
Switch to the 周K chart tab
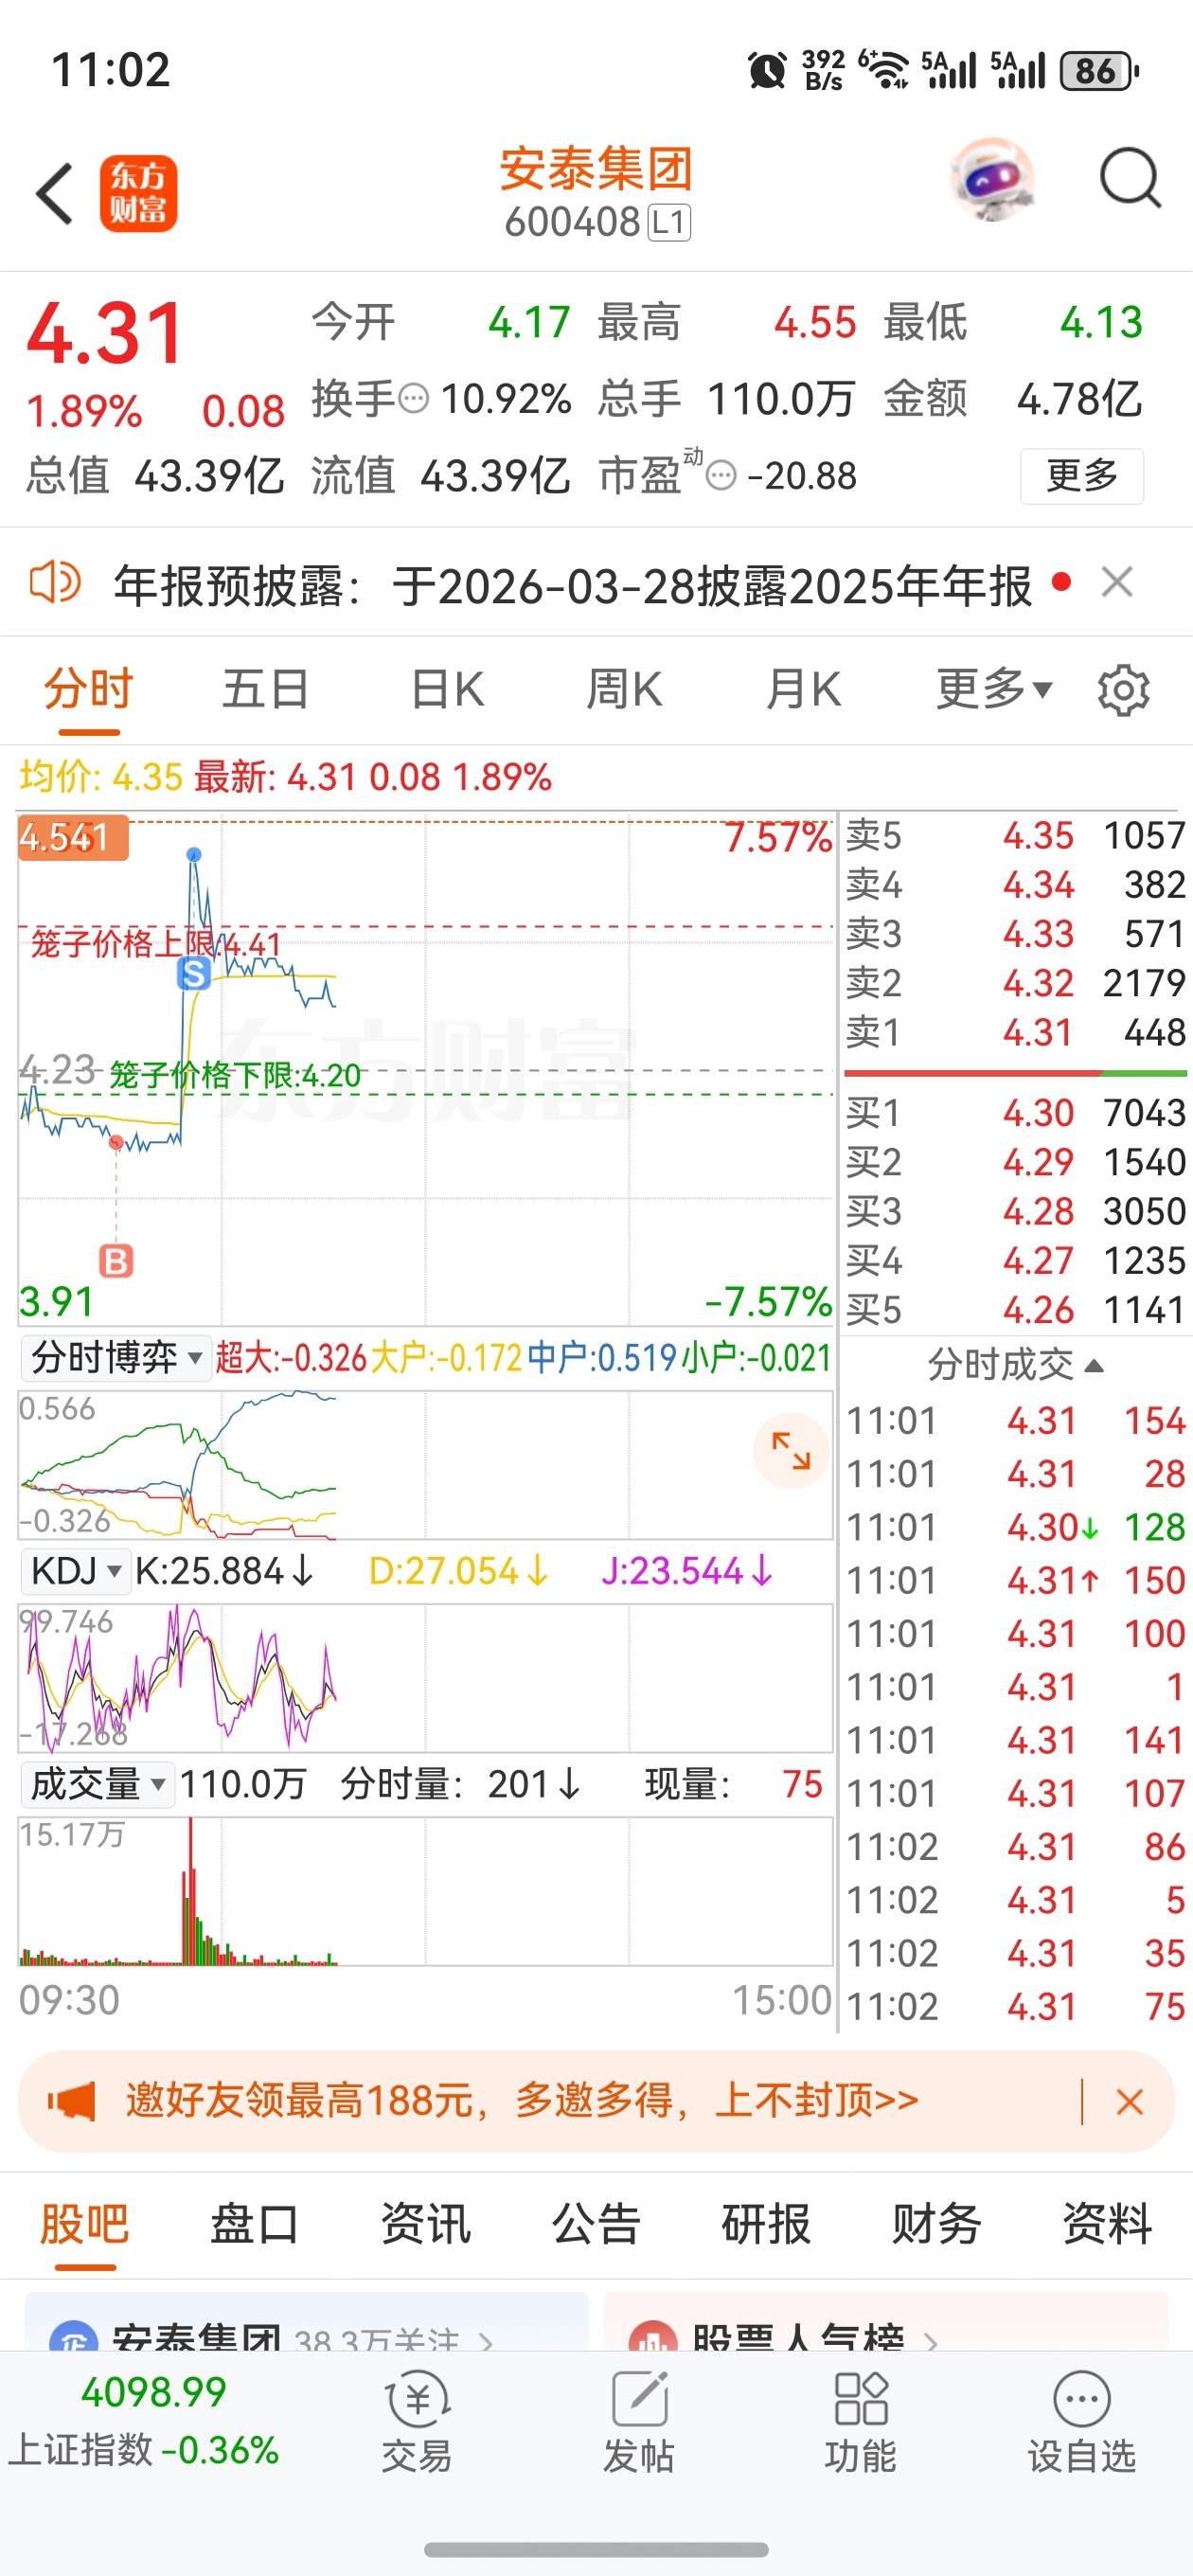coord(623,689)
